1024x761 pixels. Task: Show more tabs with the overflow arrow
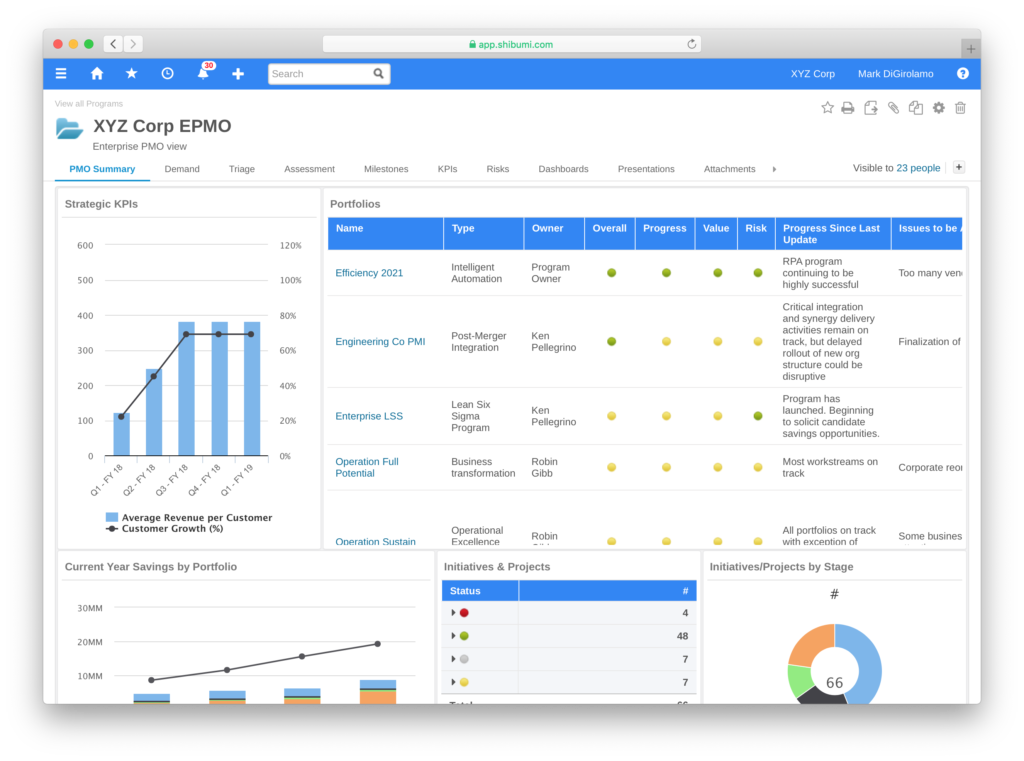[x=774, y=169]
